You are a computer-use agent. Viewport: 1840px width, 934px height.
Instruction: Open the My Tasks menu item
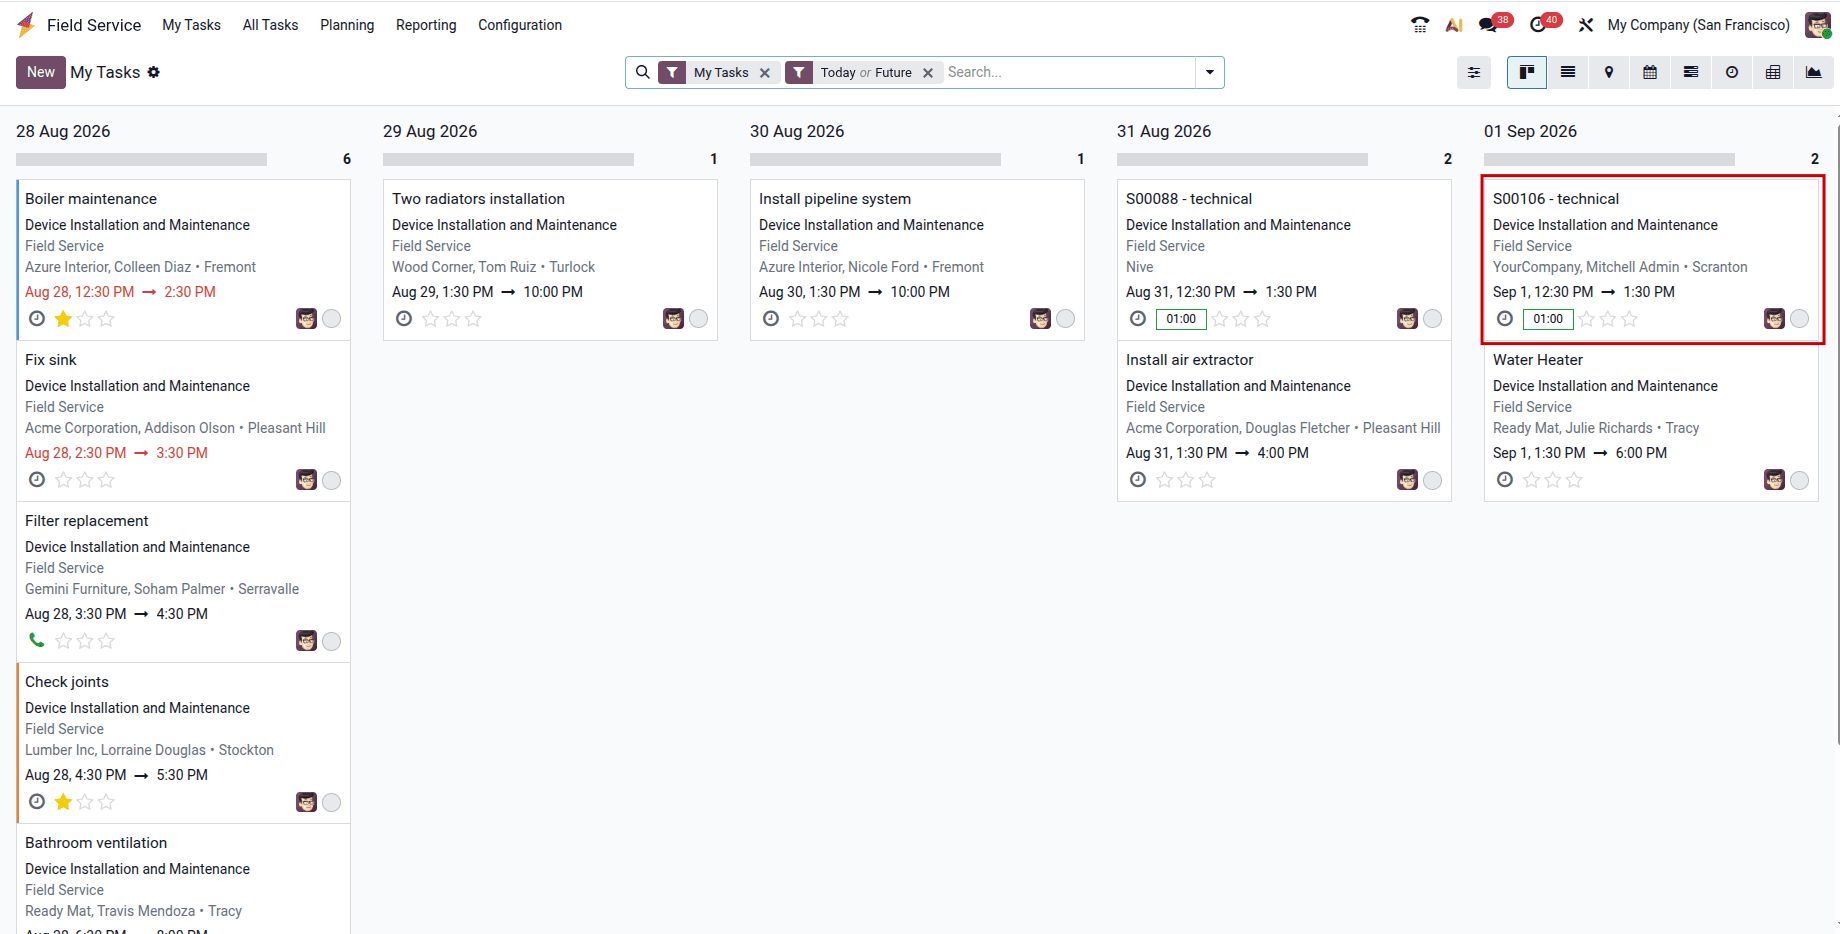tap(191, 25)
